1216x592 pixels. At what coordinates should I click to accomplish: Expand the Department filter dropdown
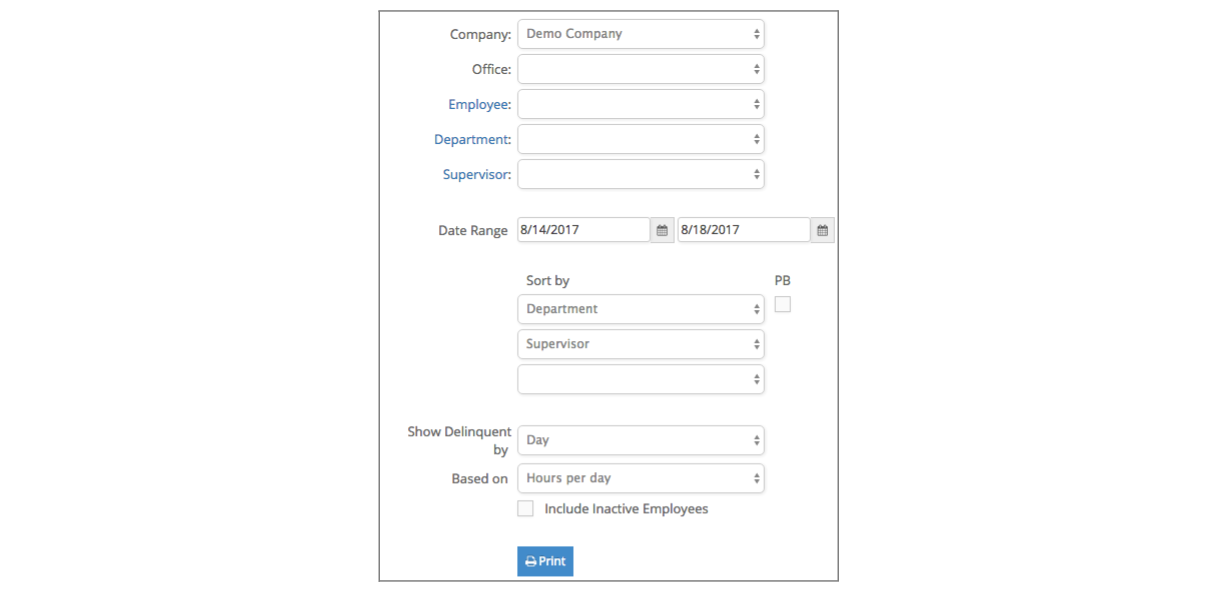pyautogui.click(x=640, y=139)
